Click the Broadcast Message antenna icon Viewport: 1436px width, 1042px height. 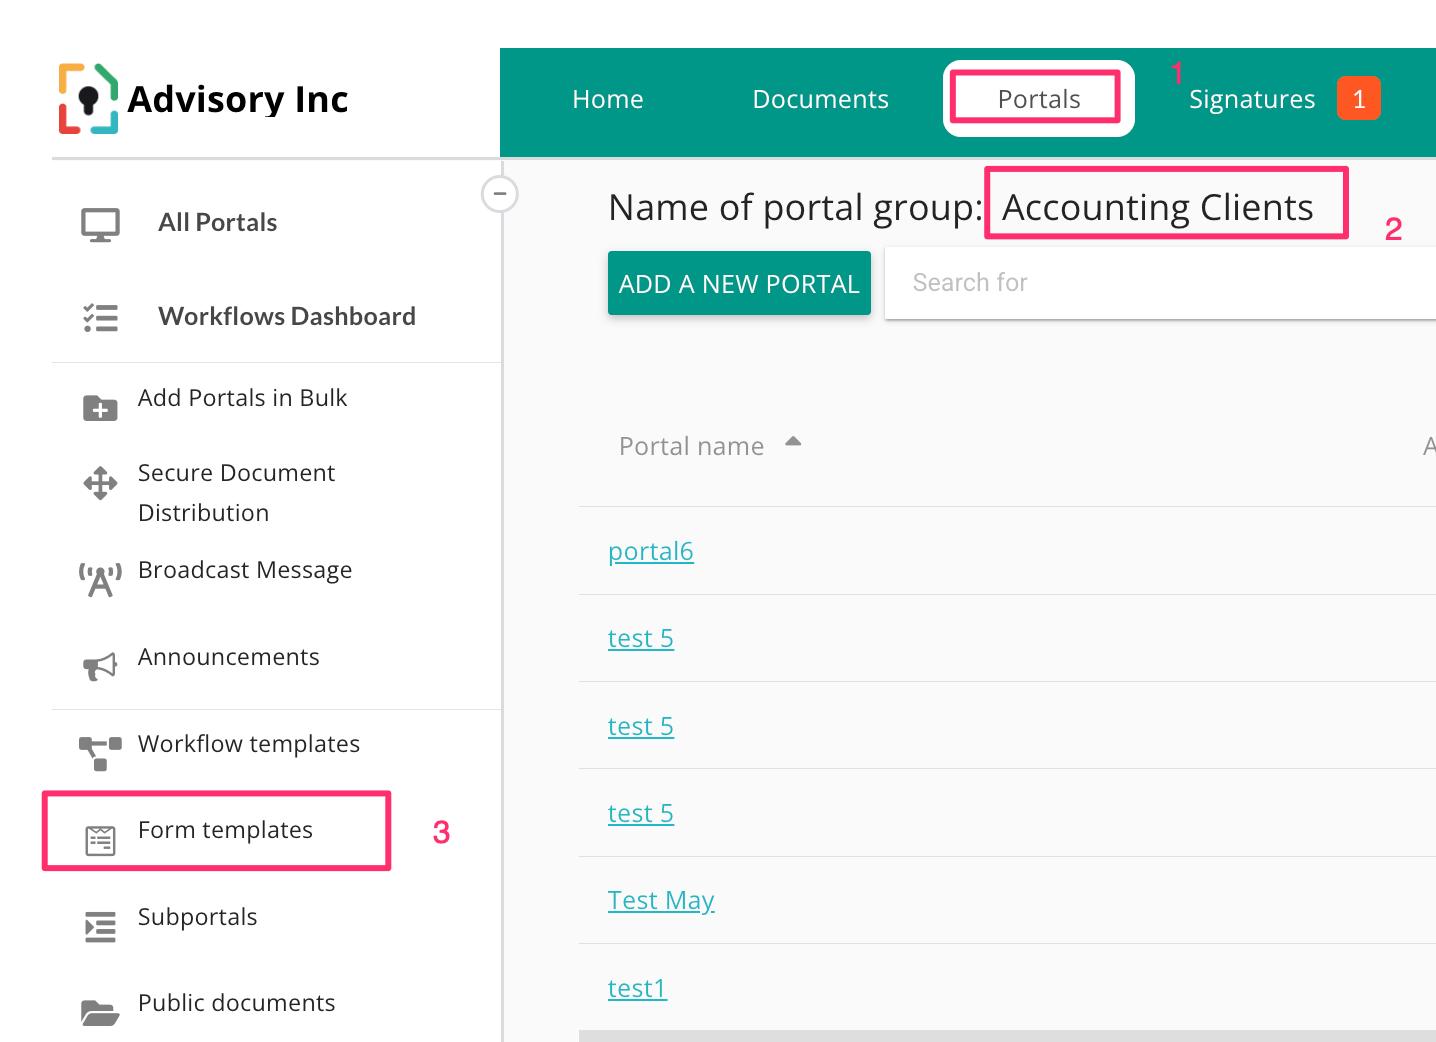point(100,579)
